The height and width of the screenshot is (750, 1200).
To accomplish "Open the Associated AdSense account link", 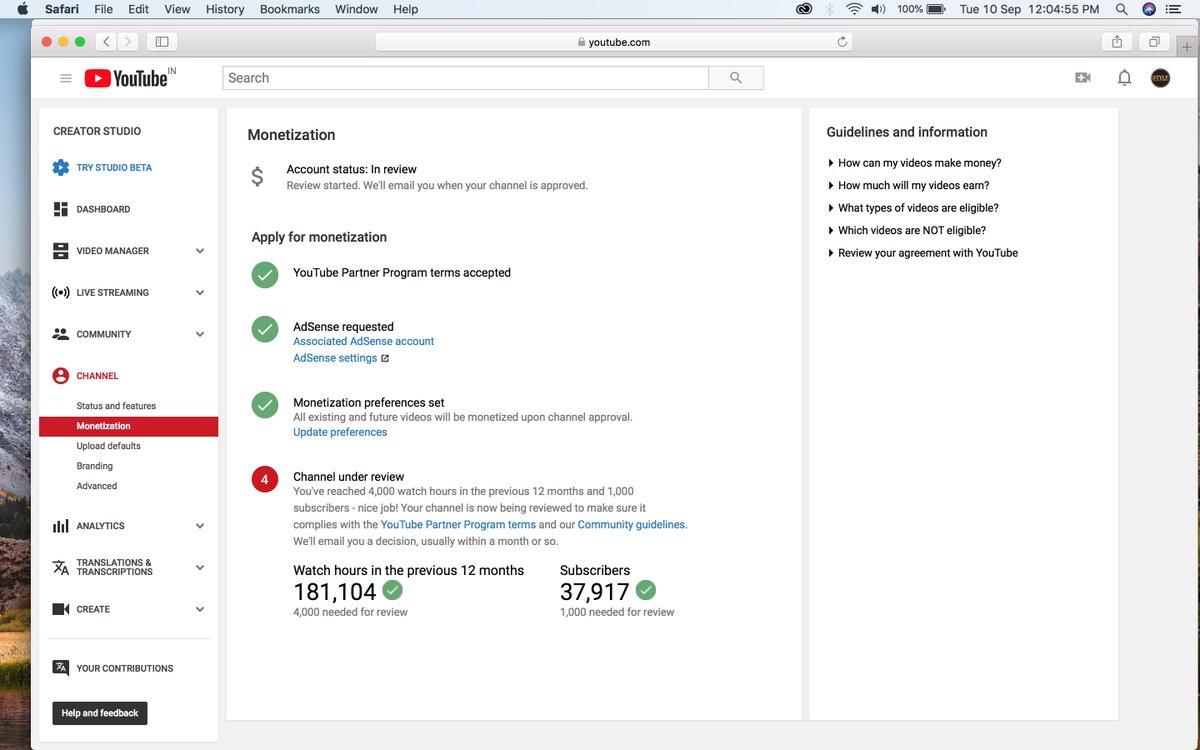I will 364,341.
